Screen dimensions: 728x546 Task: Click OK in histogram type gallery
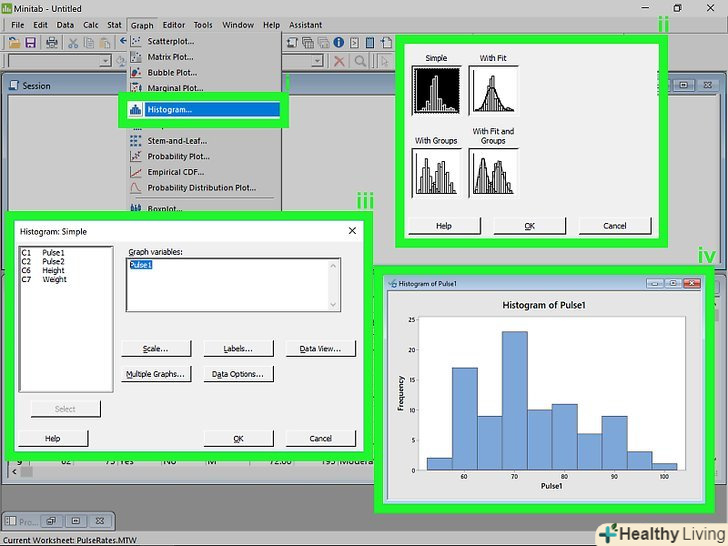pyautogui.click(x=530, y=226)
